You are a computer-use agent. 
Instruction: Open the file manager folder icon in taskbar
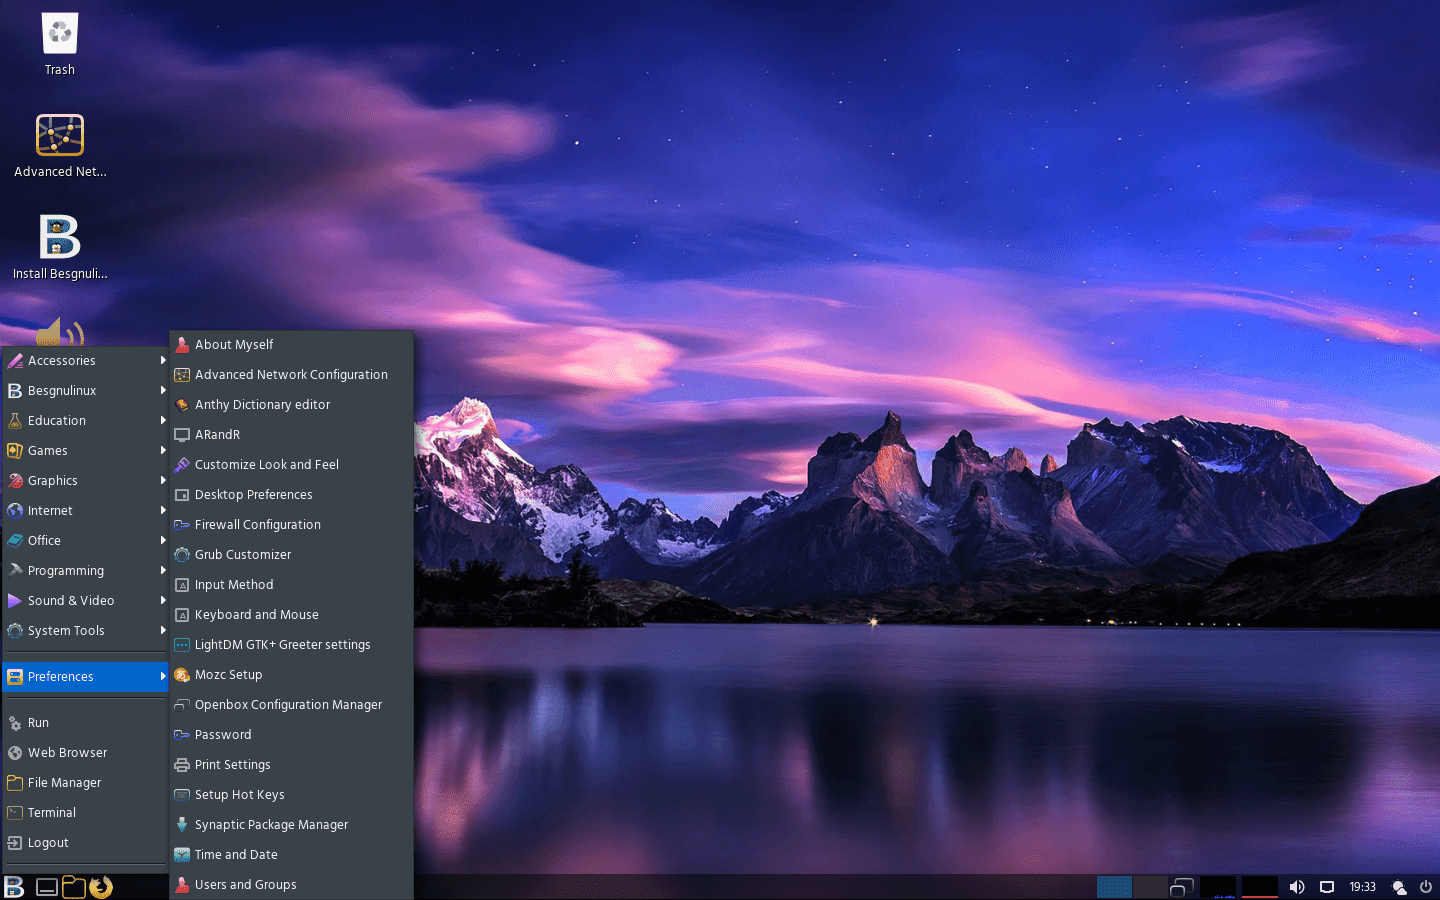74,887
